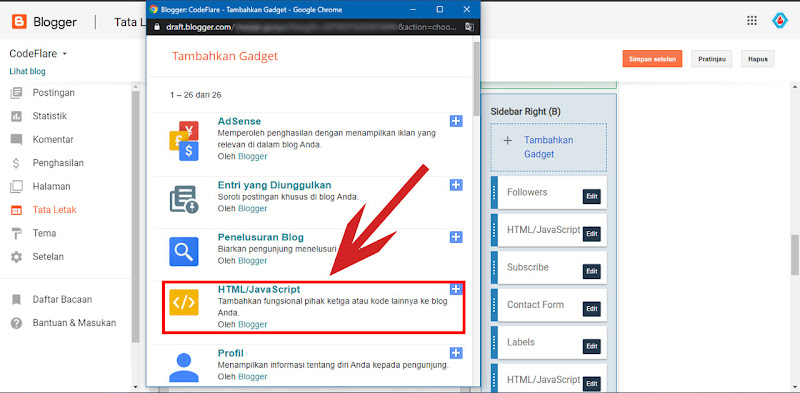Click the Penghasilan dollar icon
Image resolution: width=800 pixels, height=393 pixels.
point(16,163)
